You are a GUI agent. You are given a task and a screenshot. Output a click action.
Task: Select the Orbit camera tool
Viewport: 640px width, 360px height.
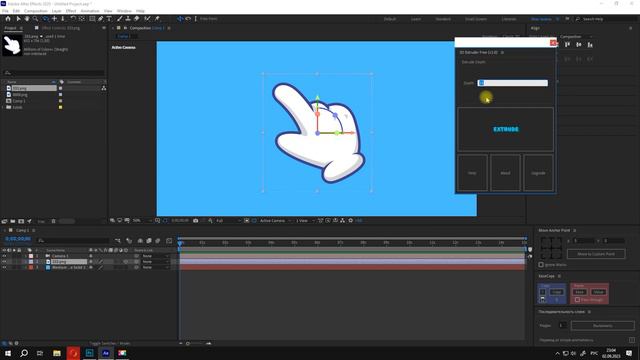pyautogui.click(x=45, y=19)
